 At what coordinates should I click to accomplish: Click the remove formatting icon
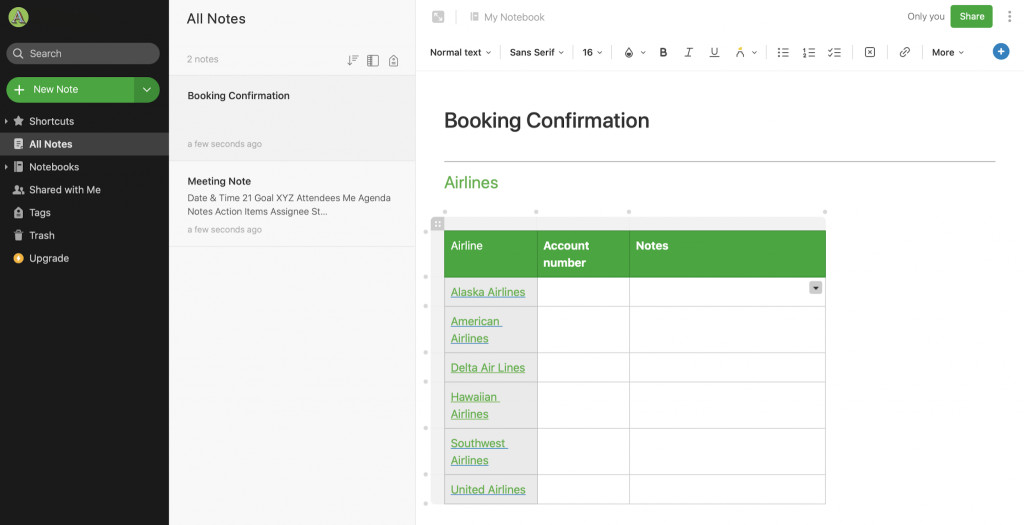coord(870,52)
